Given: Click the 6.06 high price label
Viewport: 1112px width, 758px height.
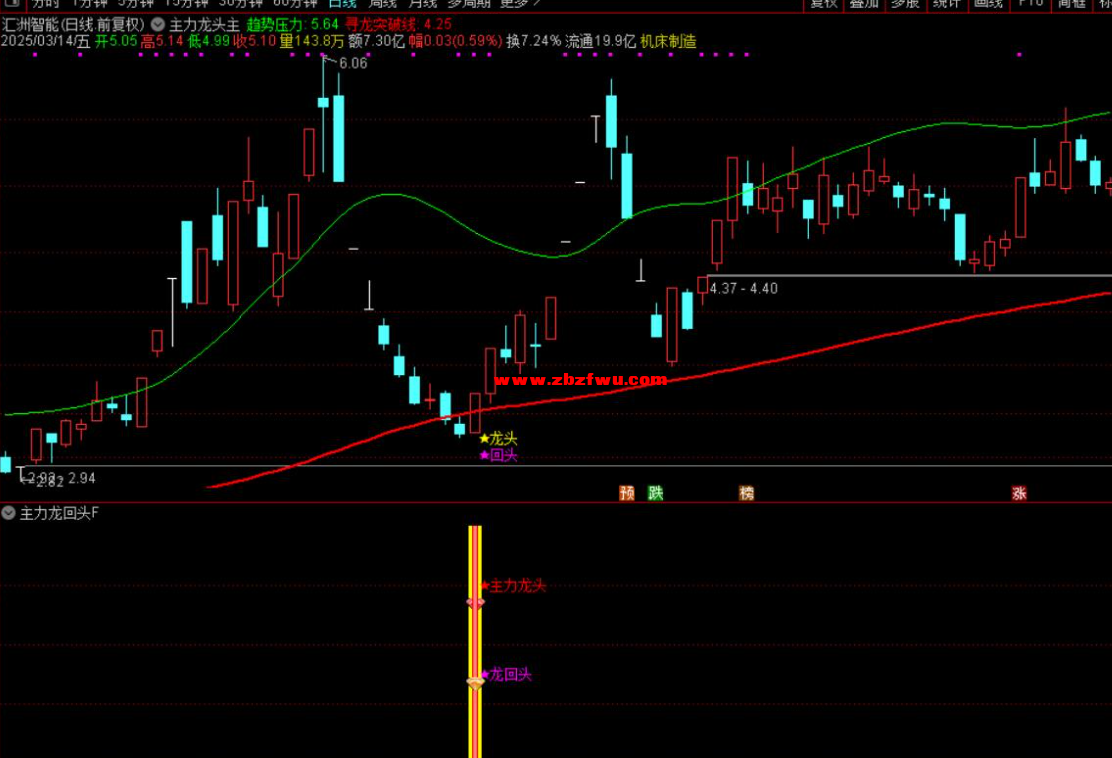Looking at the screenshot, I should 353,63.
